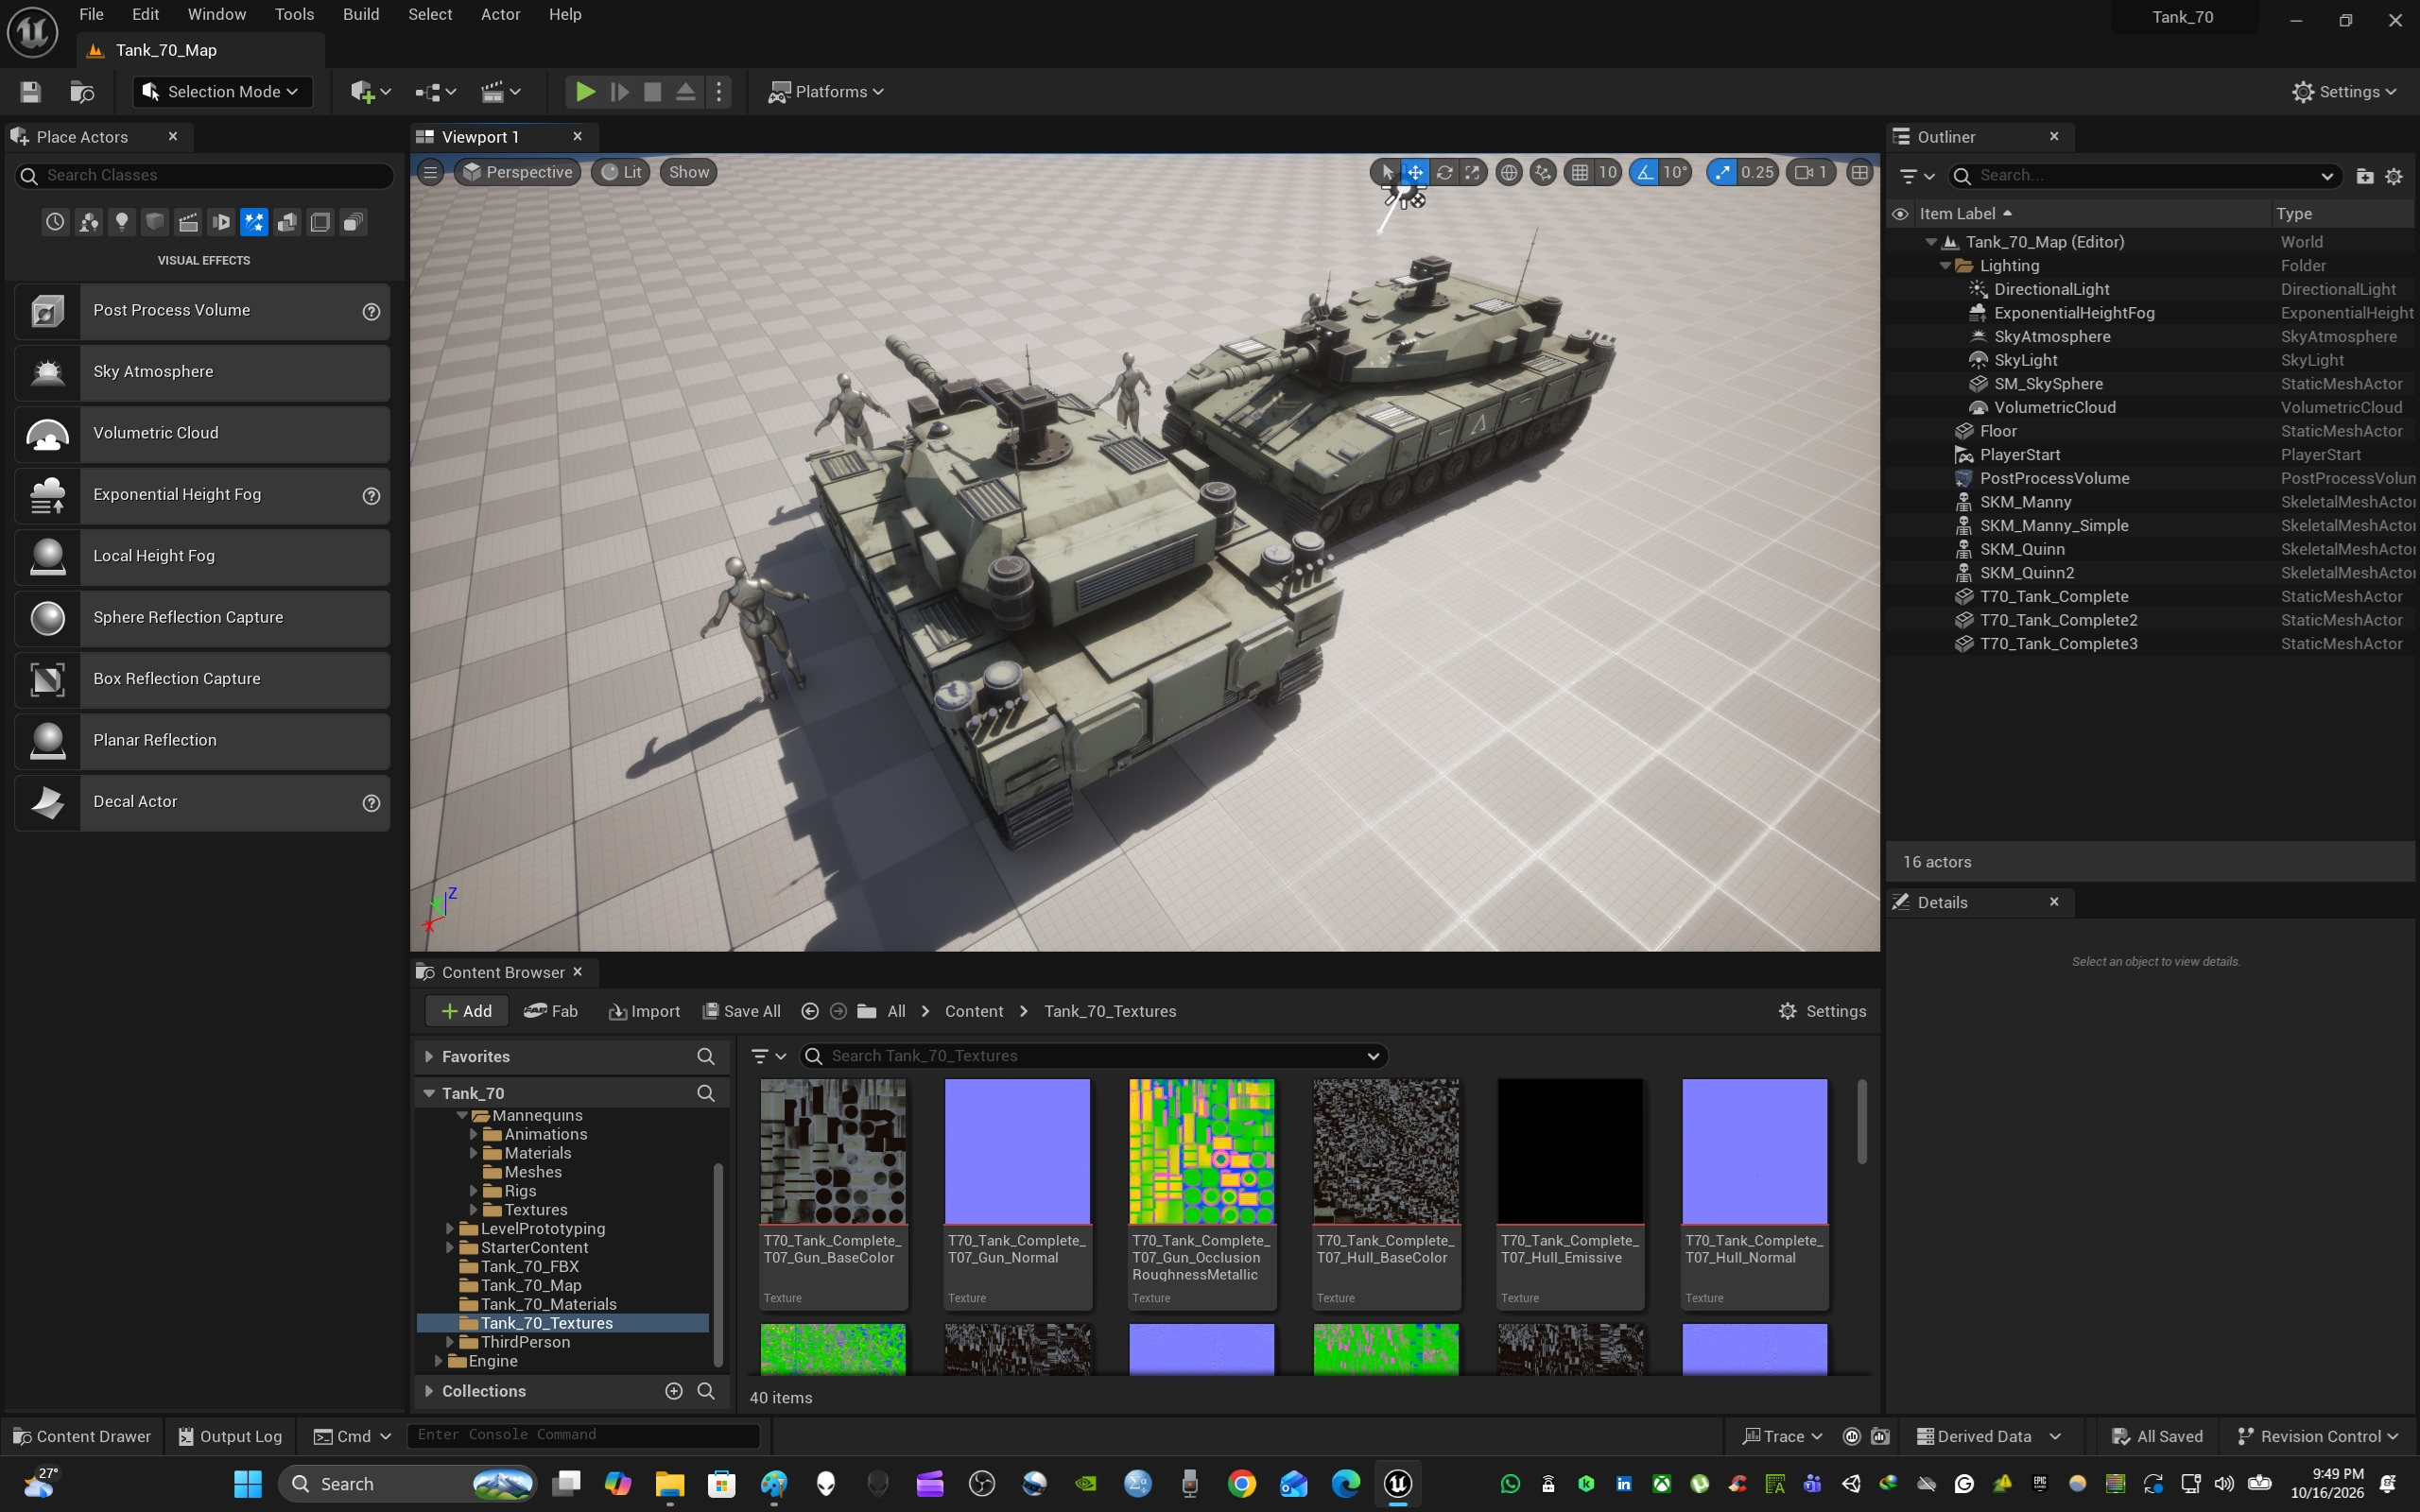
Task: Click the world coordinate system globe icon
Action: (x=1509, y=172)
